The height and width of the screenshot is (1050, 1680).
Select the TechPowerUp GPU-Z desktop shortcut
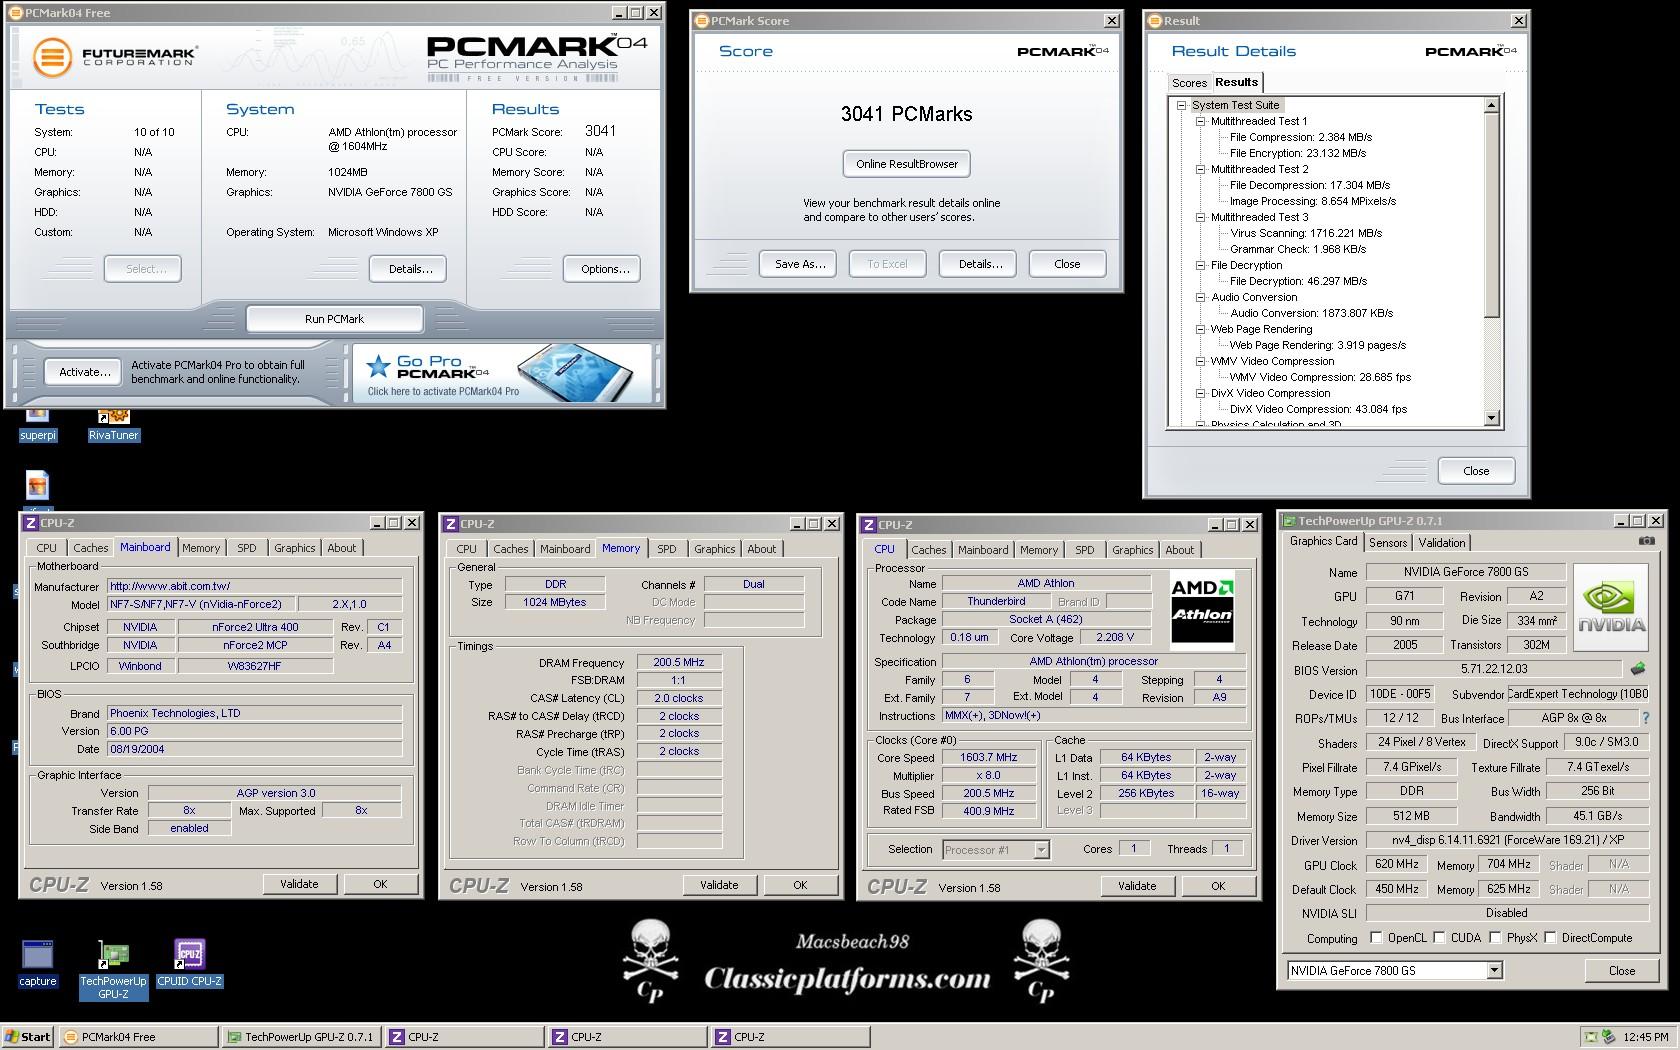tap(113, 969)
